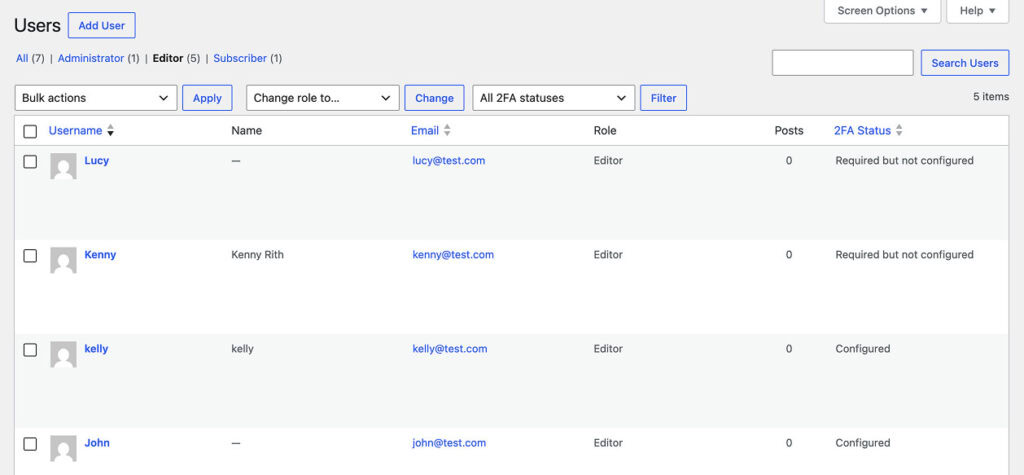Click the Posts column header
This screenshot has width=1024, height=475.
pos(789,131)
